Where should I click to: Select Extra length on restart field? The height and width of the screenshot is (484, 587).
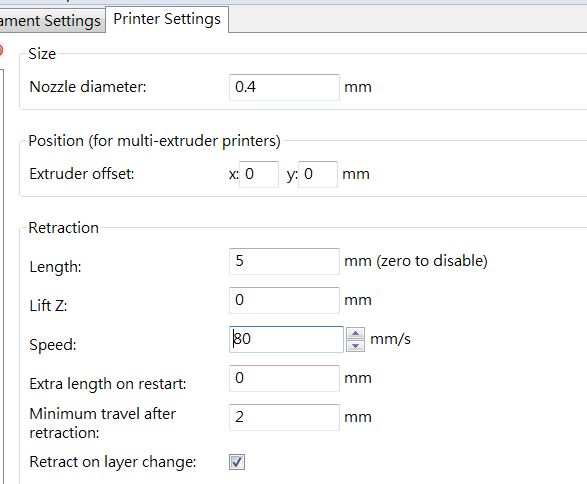pos(285,378)
